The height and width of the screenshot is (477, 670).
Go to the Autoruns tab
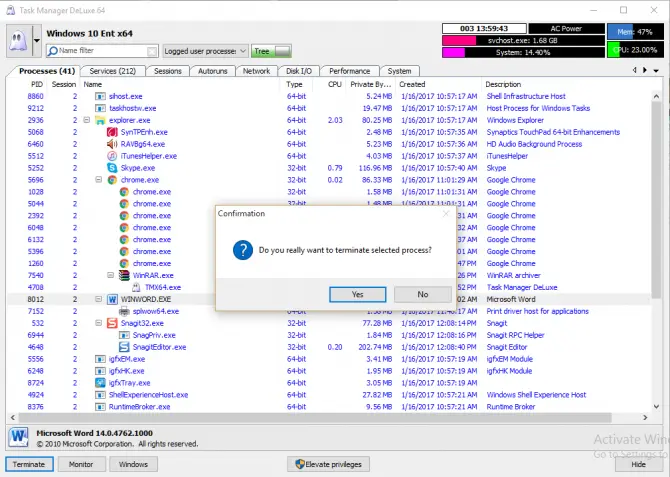pyautogui.click(x=212, y=71)
